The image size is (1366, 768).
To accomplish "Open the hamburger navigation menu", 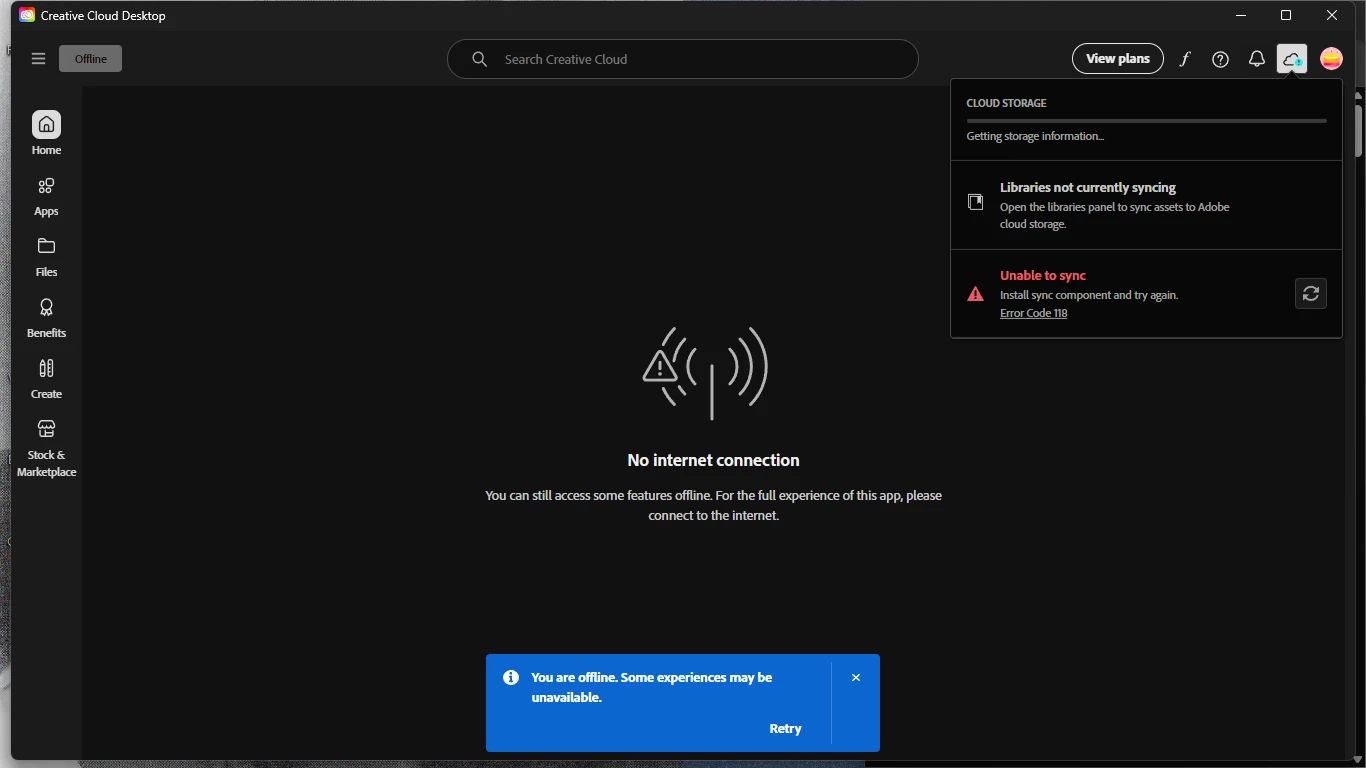I will click(x=39, y=59).
